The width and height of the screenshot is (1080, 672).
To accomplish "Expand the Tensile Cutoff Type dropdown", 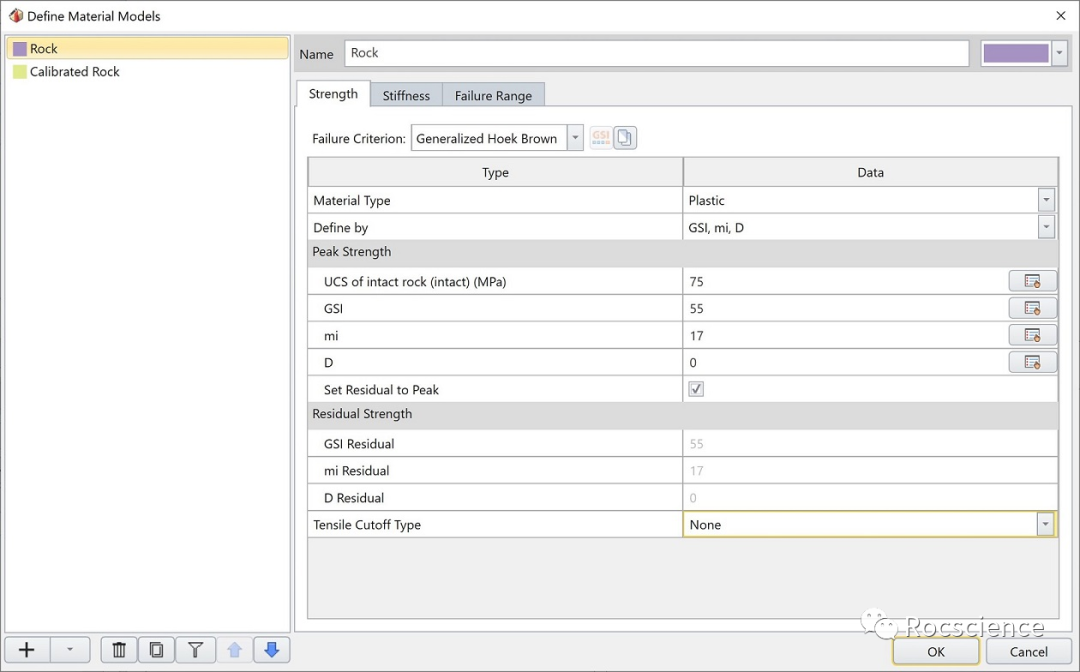I will pos(1046,524).
